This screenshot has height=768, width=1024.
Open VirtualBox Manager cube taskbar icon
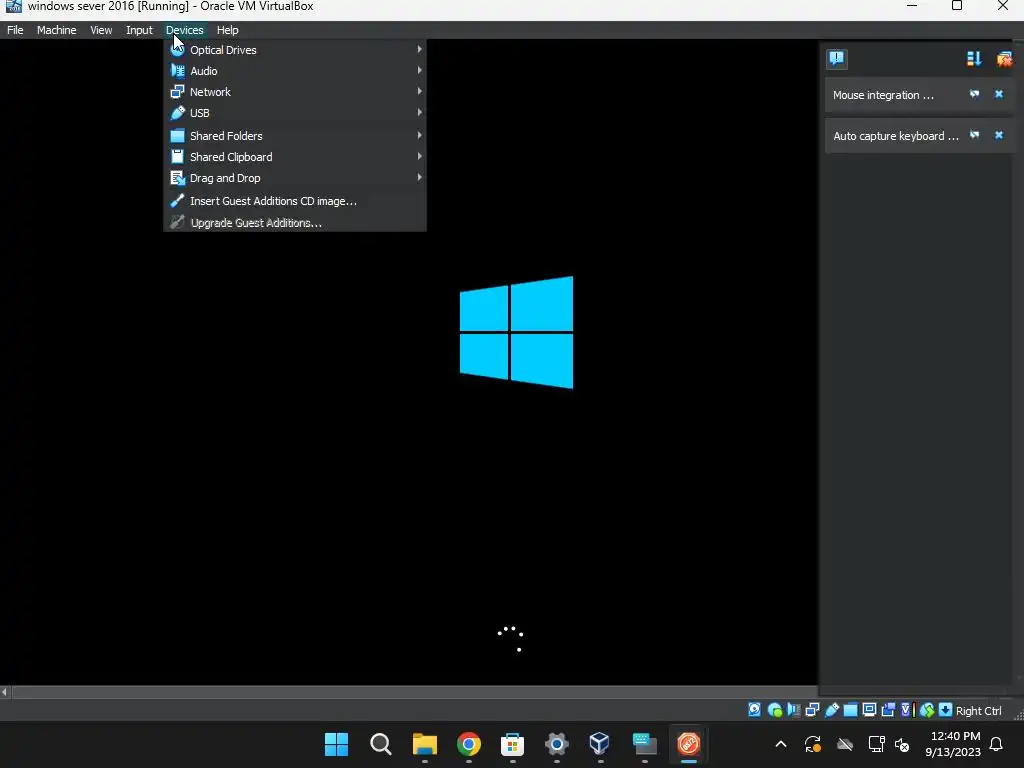(600, 744)
